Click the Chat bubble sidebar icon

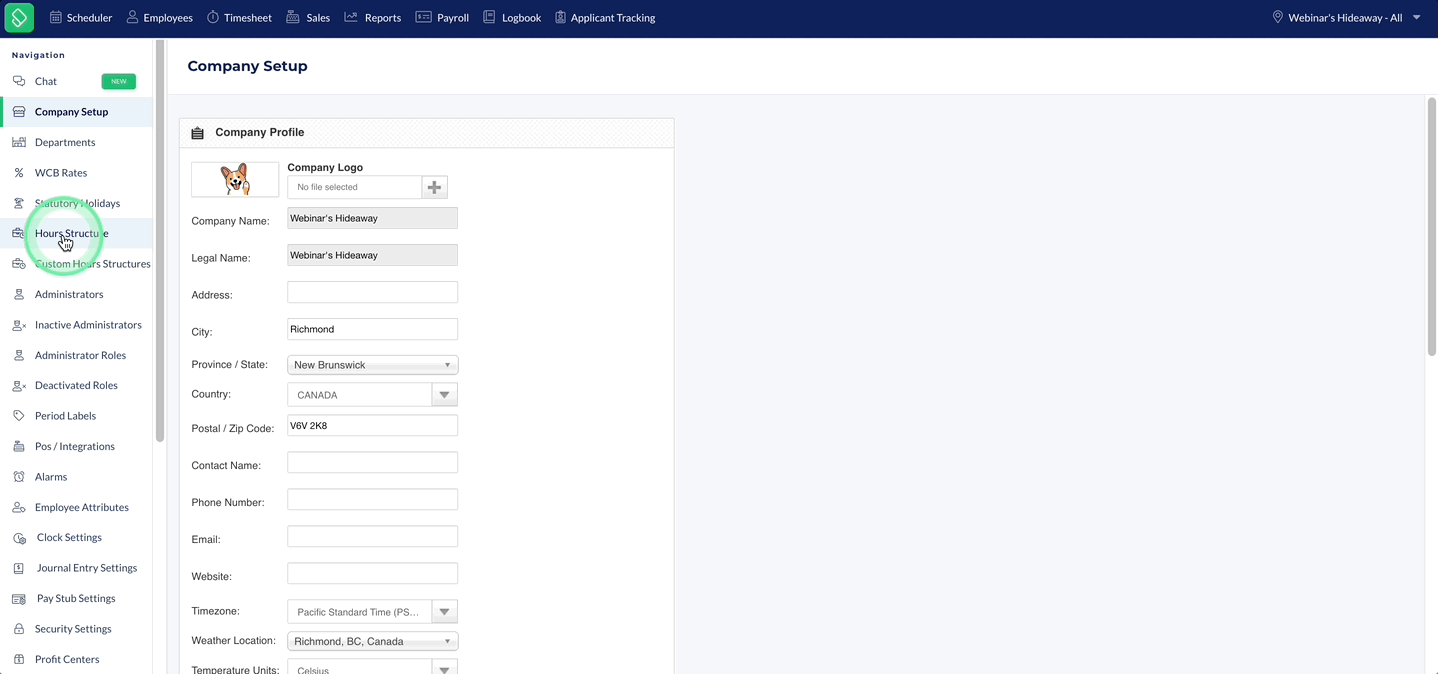click(x=19, y=81)
